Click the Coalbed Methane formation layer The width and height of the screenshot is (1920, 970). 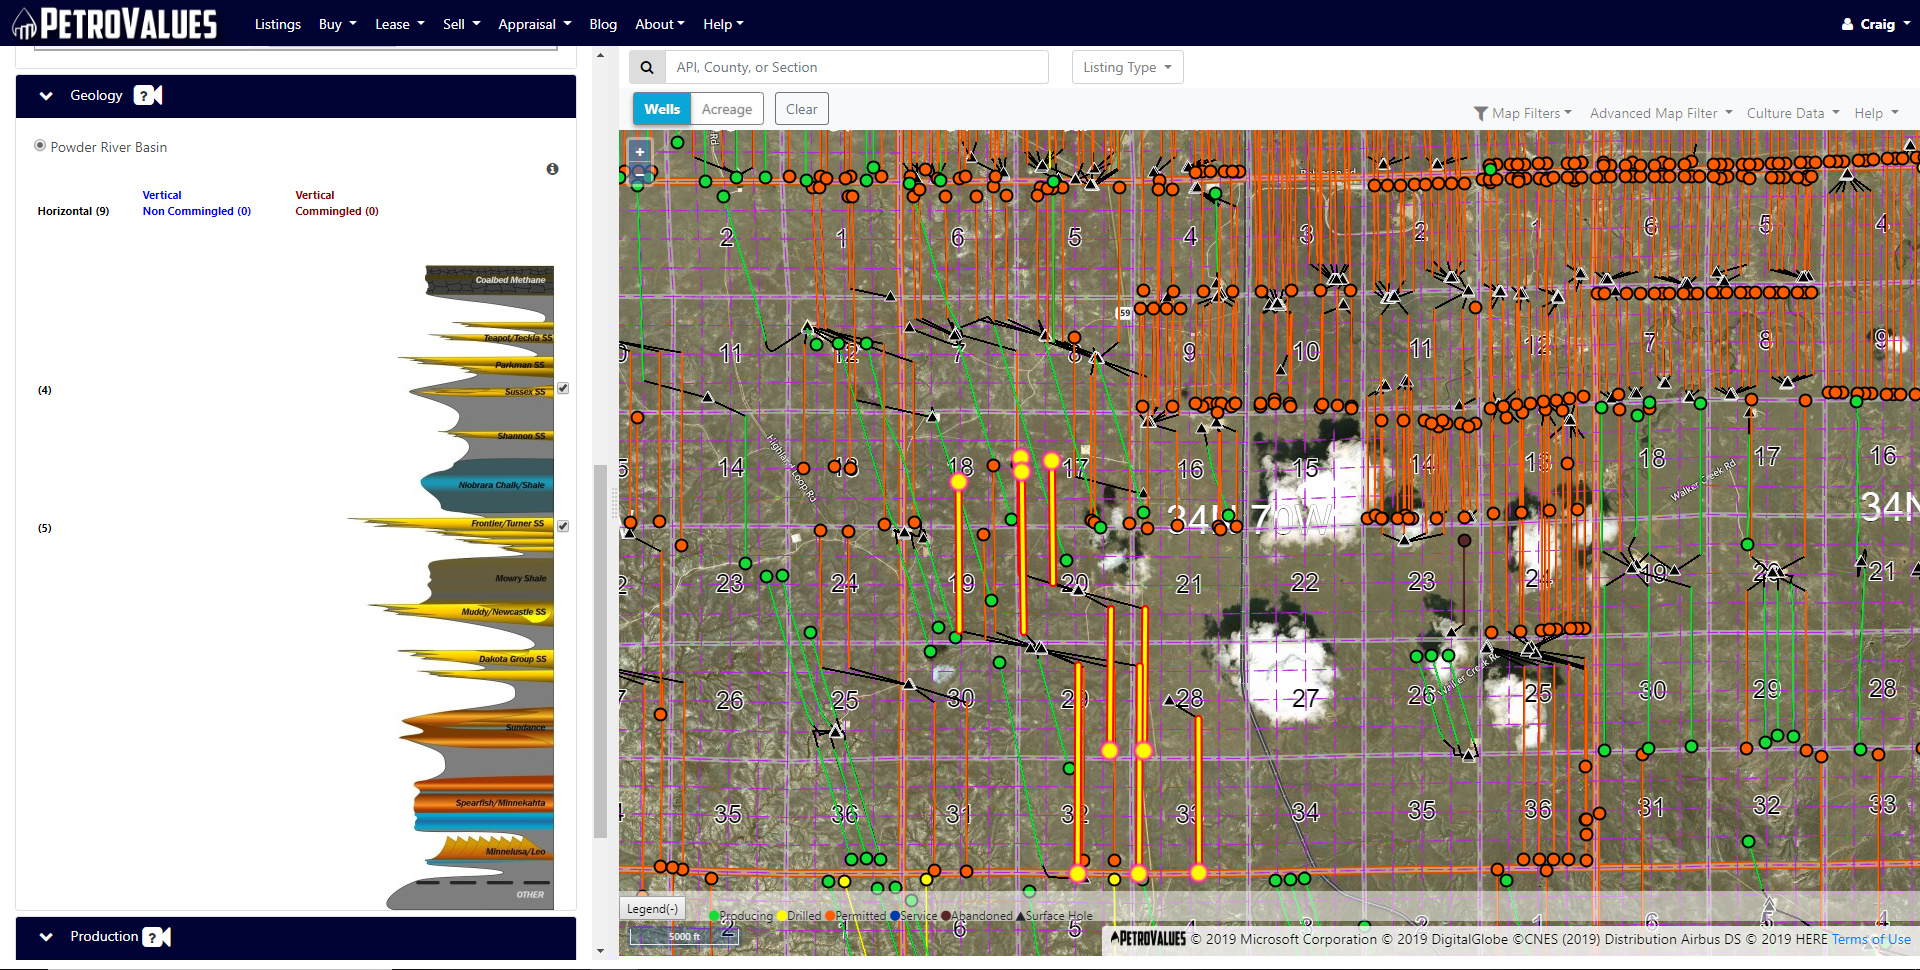[x=490, y=280]
